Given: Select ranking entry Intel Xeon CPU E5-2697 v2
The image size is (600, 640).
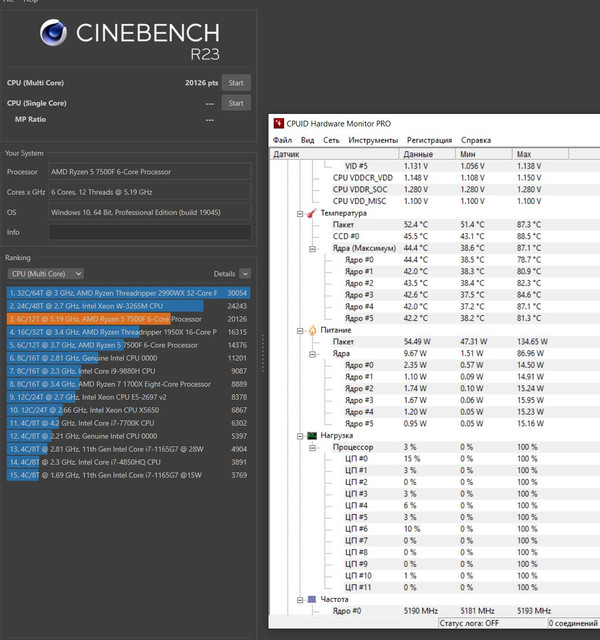Looking at the screenshot, I should [129, 397].
